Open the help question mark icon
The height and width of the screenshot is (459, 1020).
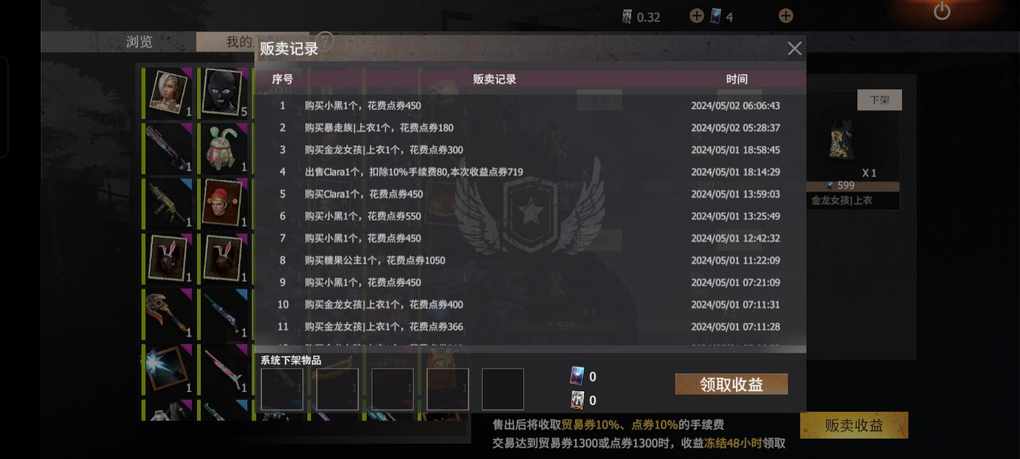(x=326, y=40)
